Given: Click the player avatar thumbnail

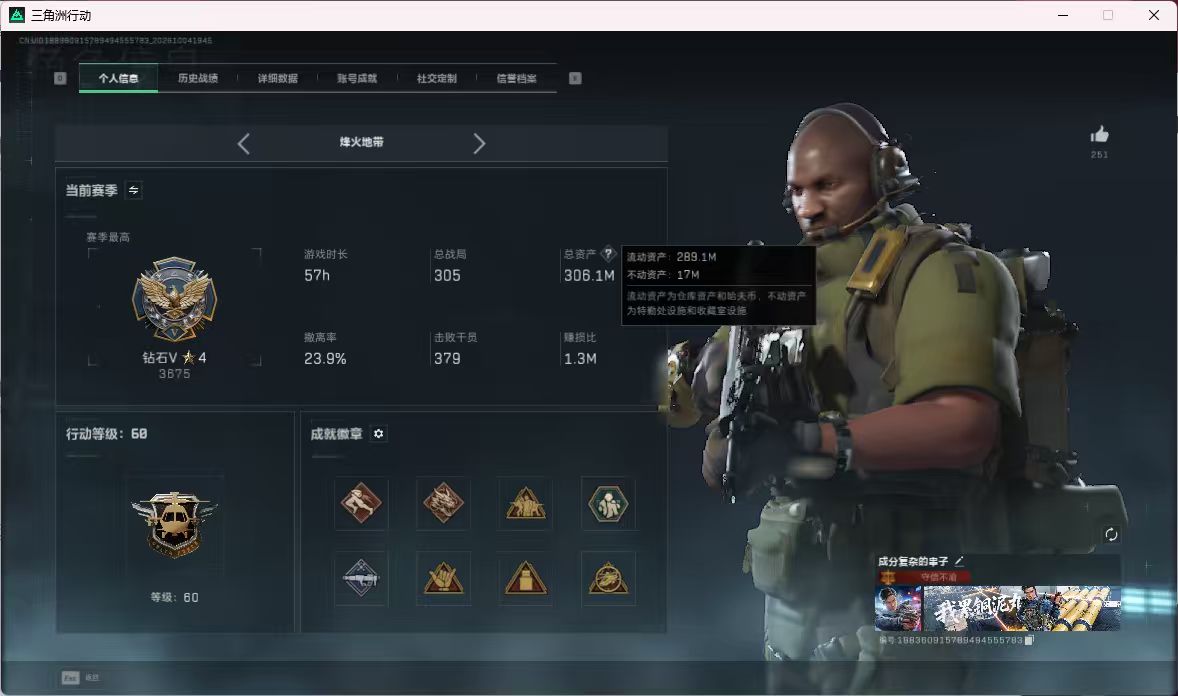Looking at the screenshot, I should (x=899, y=608).
